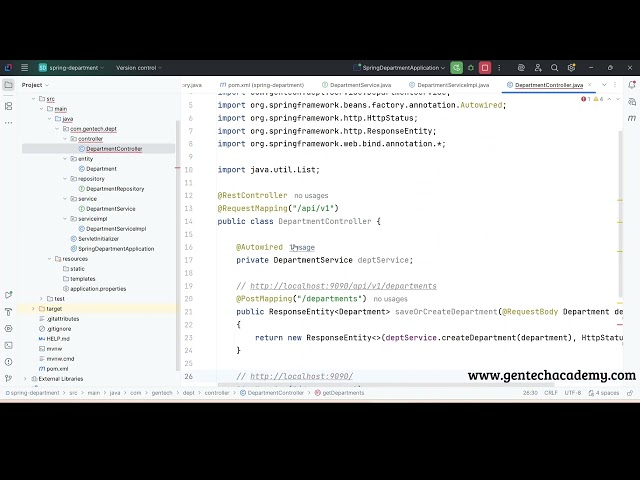Click getDepartments breadcrumb item
Screen dimensions: 640x480
click(340, 393)
